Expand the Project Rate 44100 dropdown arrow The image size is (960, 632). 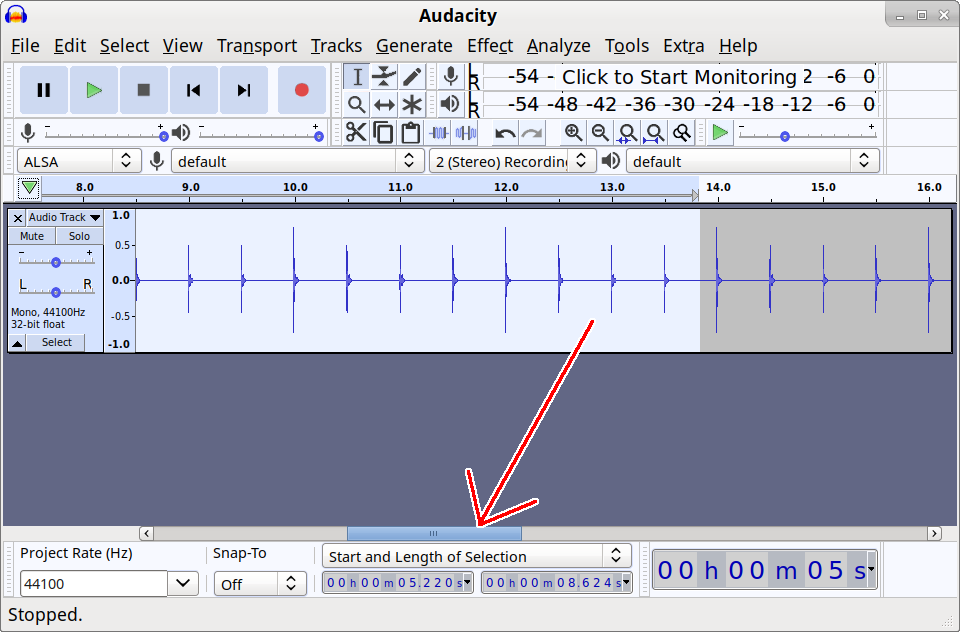tap(183, 583)
